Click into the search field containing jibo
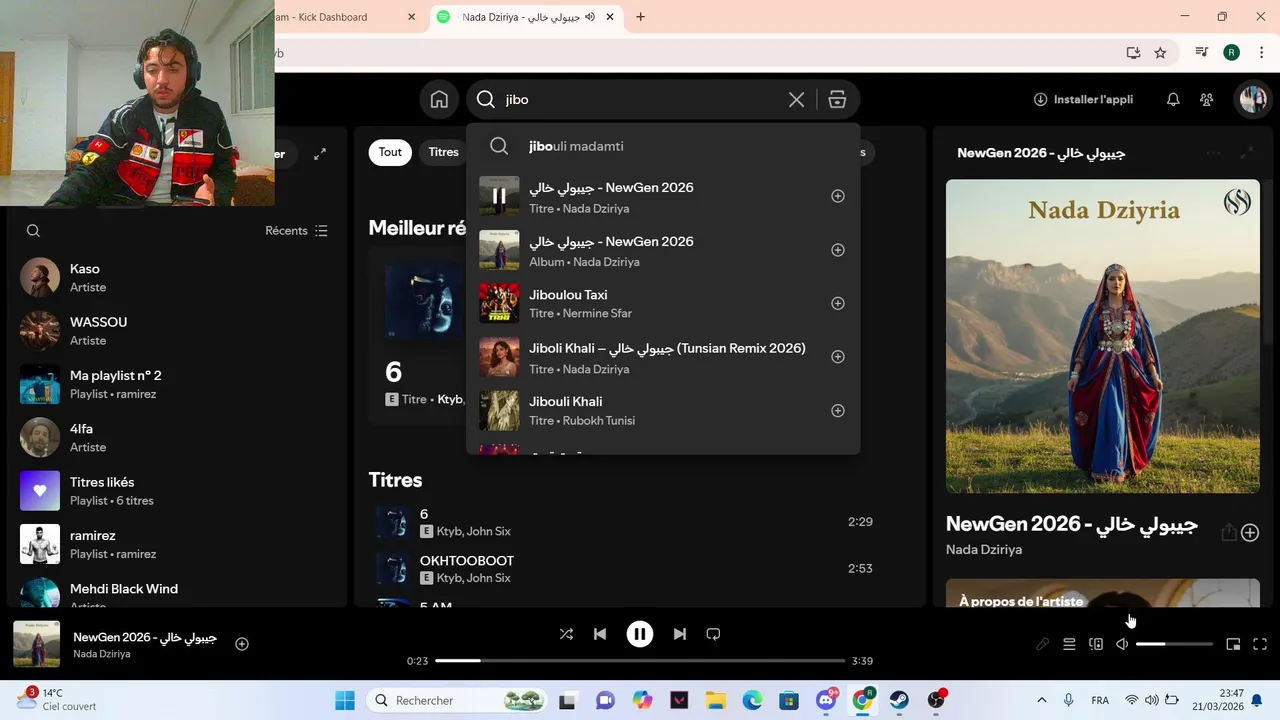 point(640,99)
